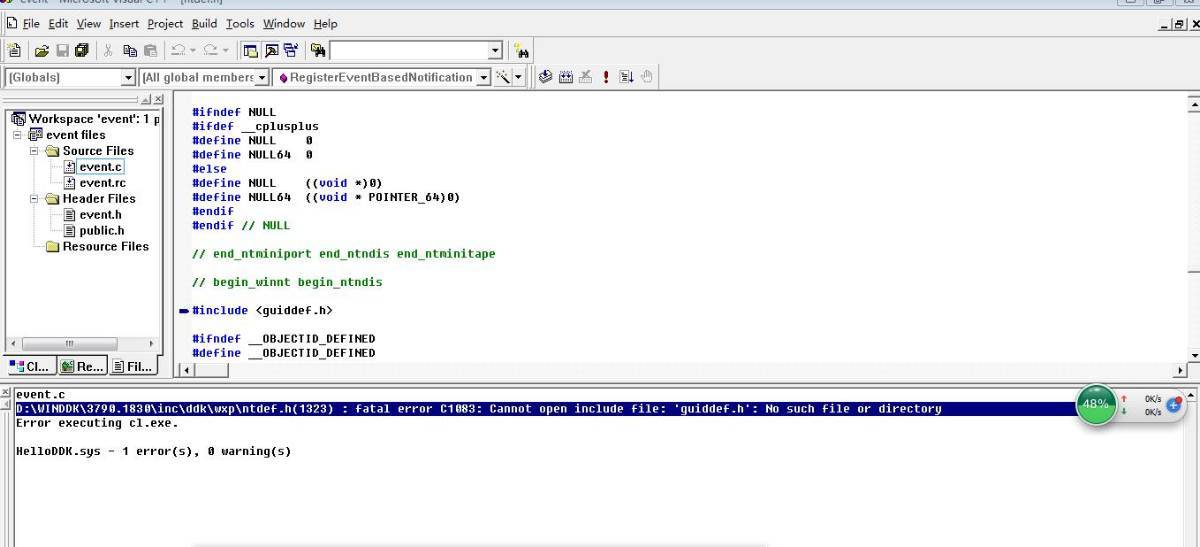The image size is (1200, 547).
Task: Click the Stop Build icon
Action: click(x=586, y=77)
